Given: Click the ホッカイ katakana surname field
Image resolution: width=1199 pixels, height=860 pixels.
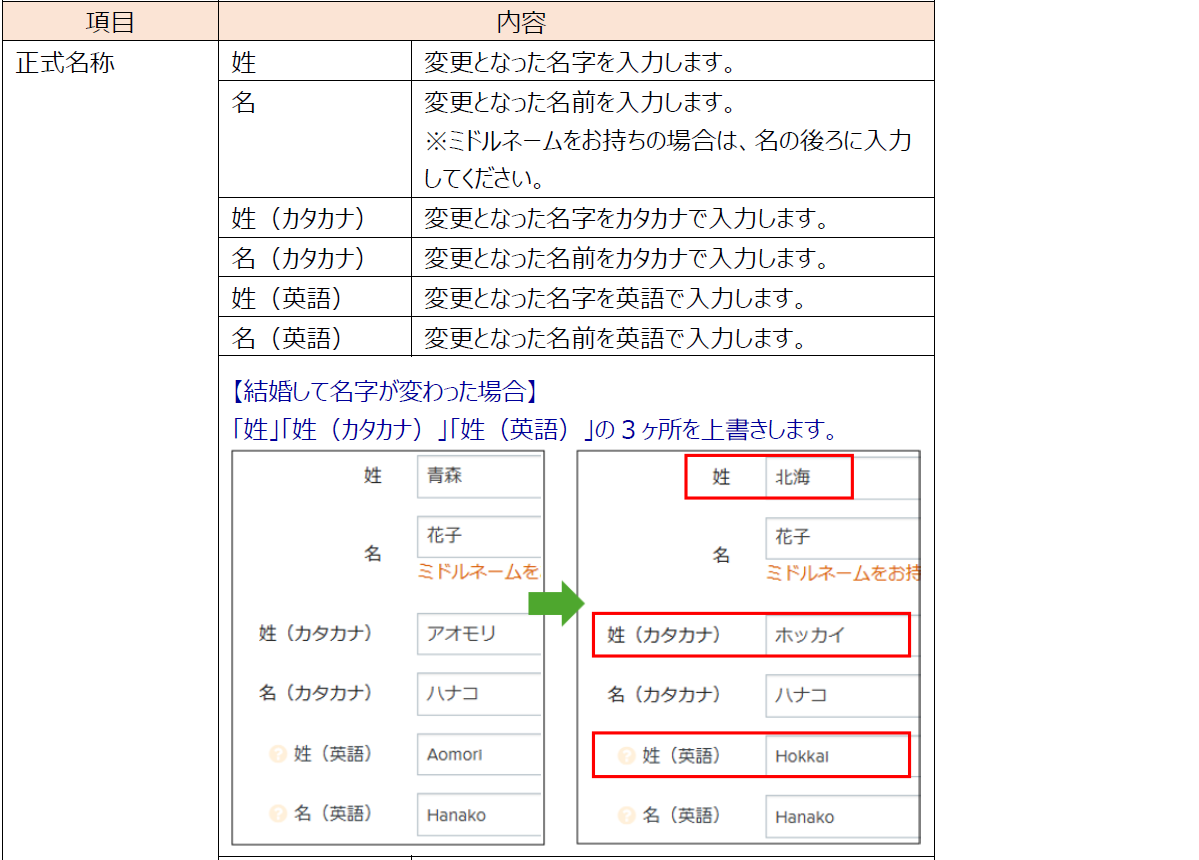Looking at the screenshot, I should [x=842, y=635].
